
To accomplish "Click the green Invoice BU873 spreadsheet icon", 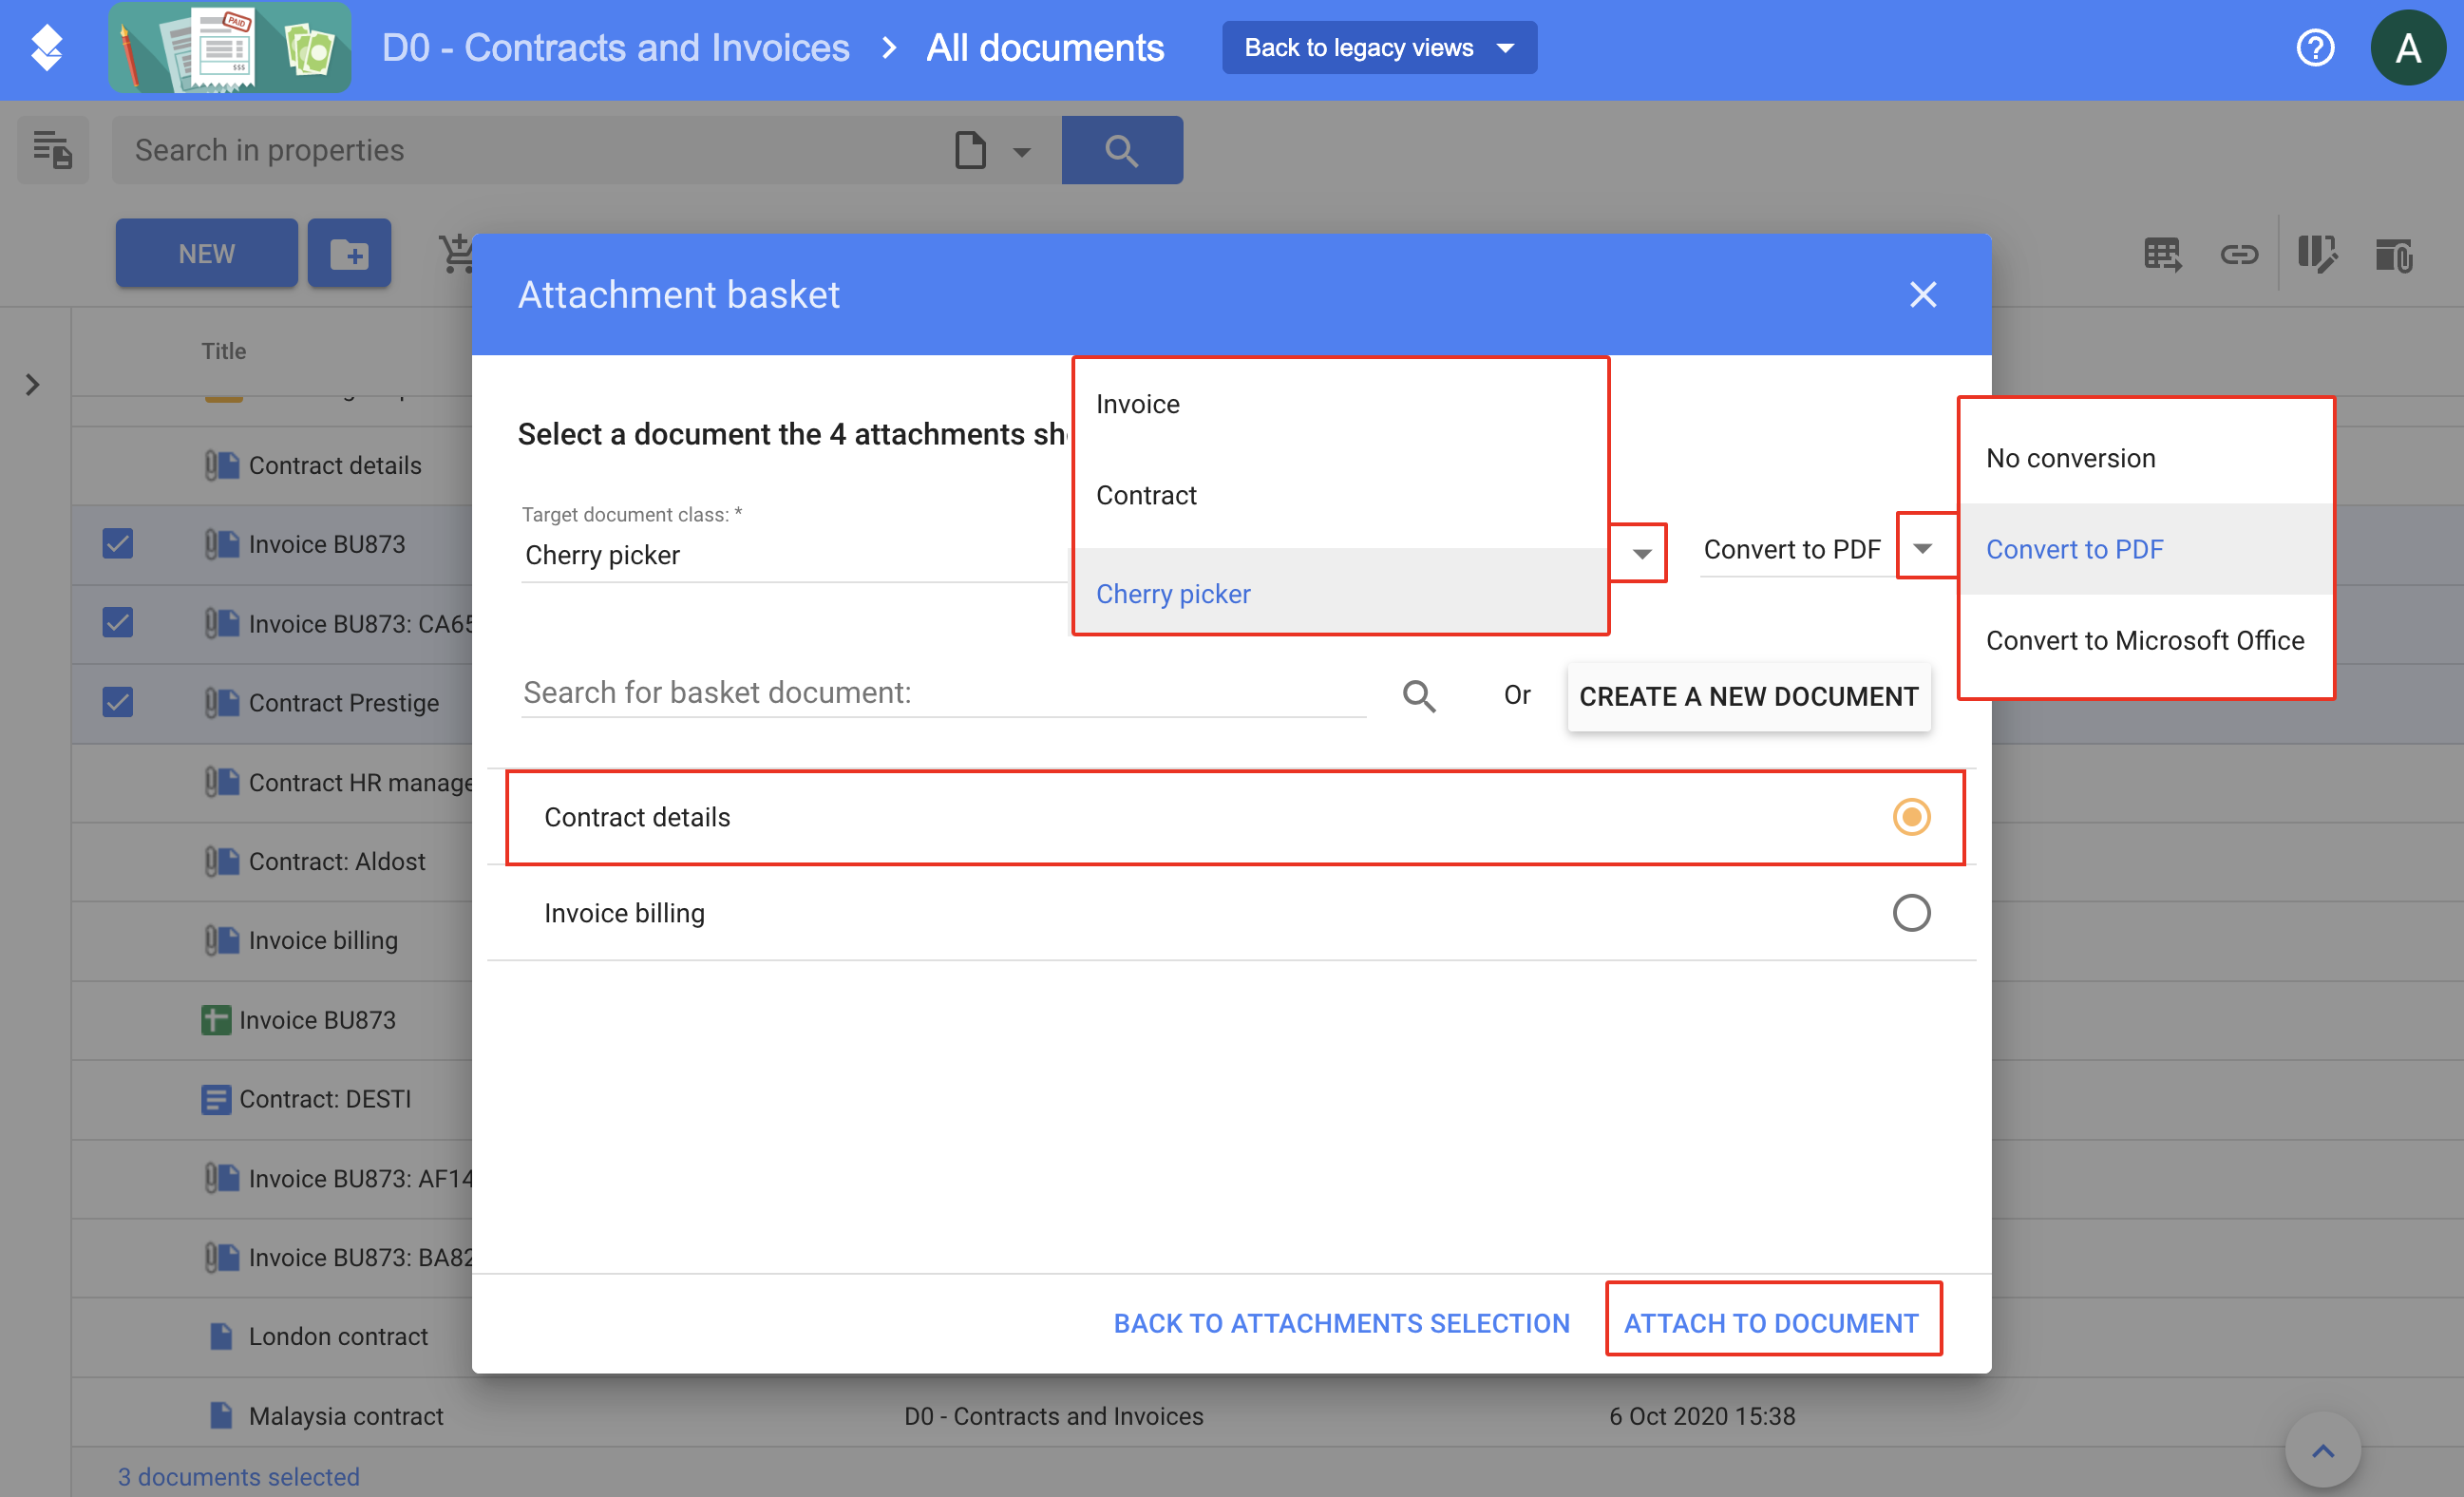I will pyautogui.click(x=216, y=1020).
